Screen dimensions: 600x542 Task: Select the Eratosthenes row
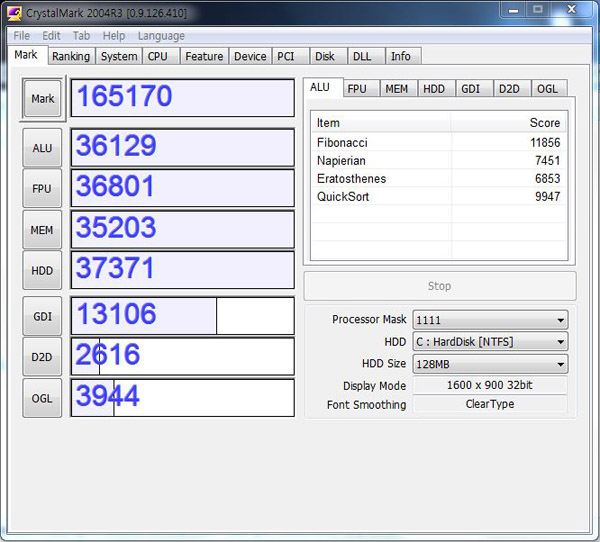tap(439, 178)
